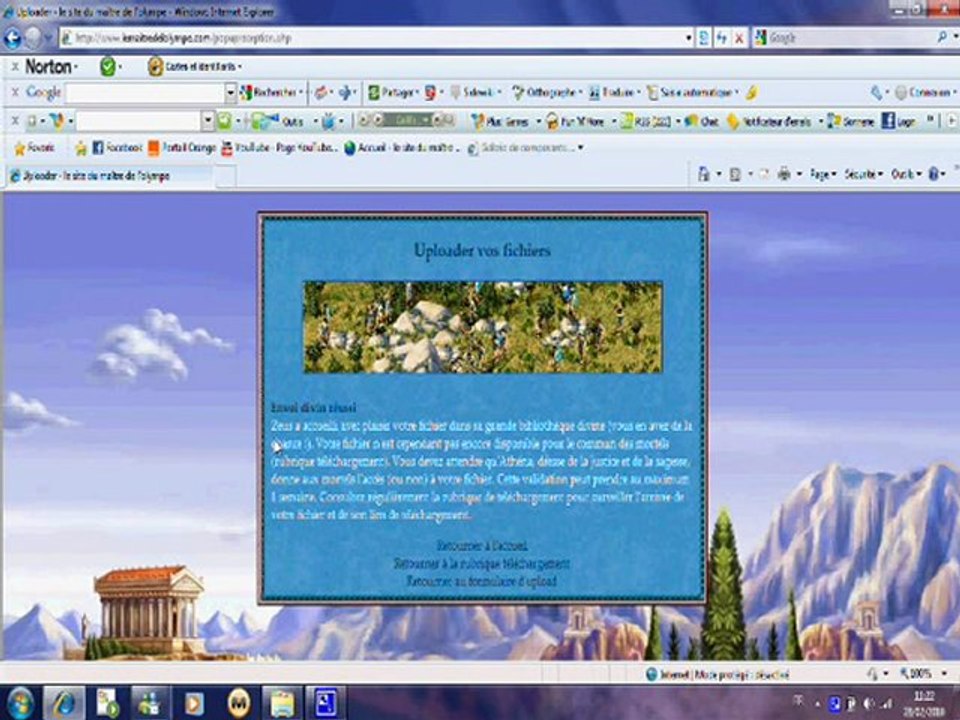Click the Google toolbar wrench settings icon
The width and height of the screenshot is (960, 720).
coord(877,92)
